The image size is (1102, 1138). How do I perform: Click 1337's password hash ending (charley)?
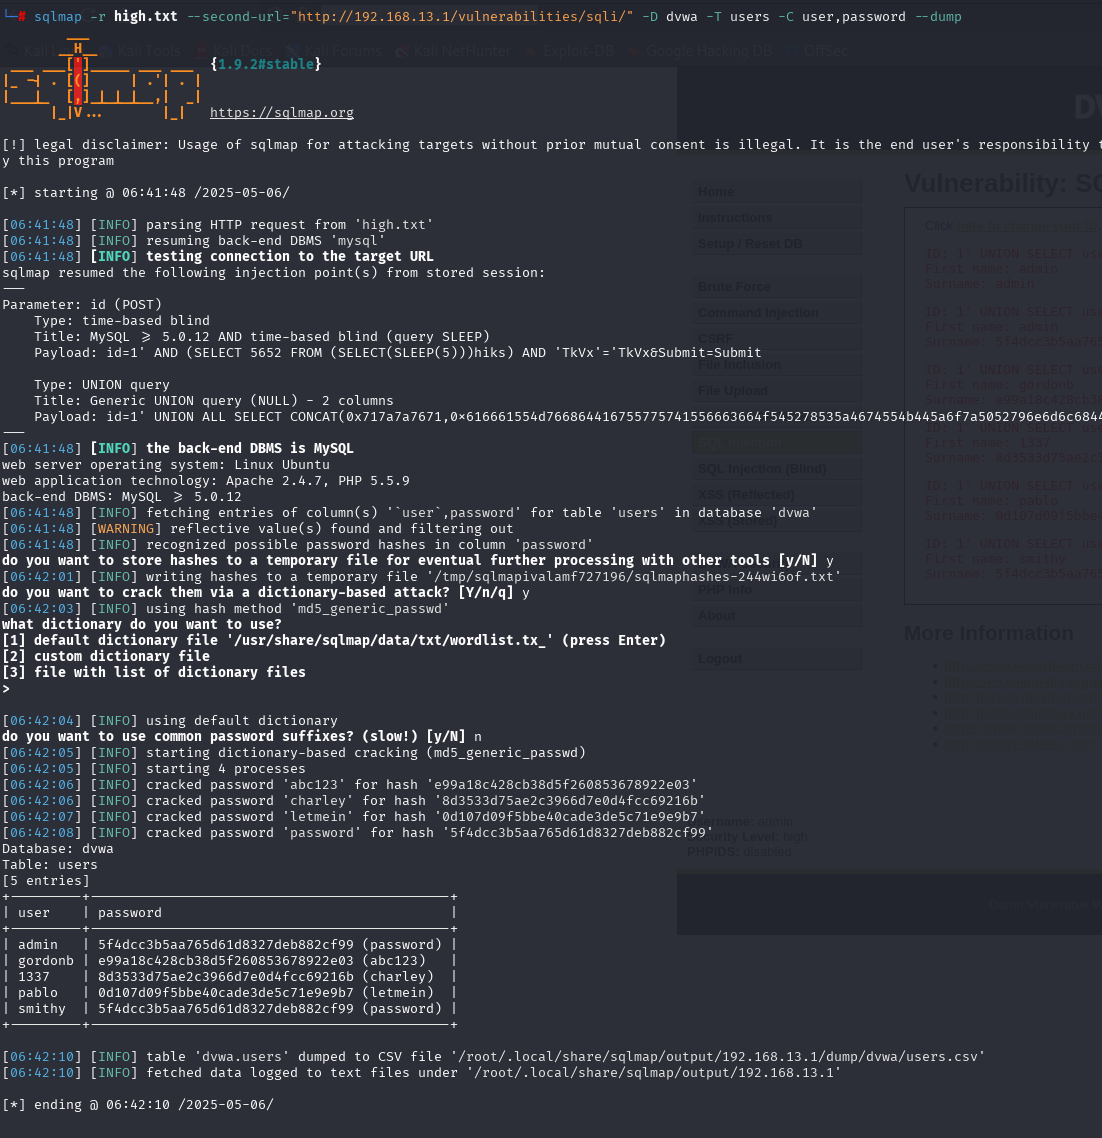[266, 976]
